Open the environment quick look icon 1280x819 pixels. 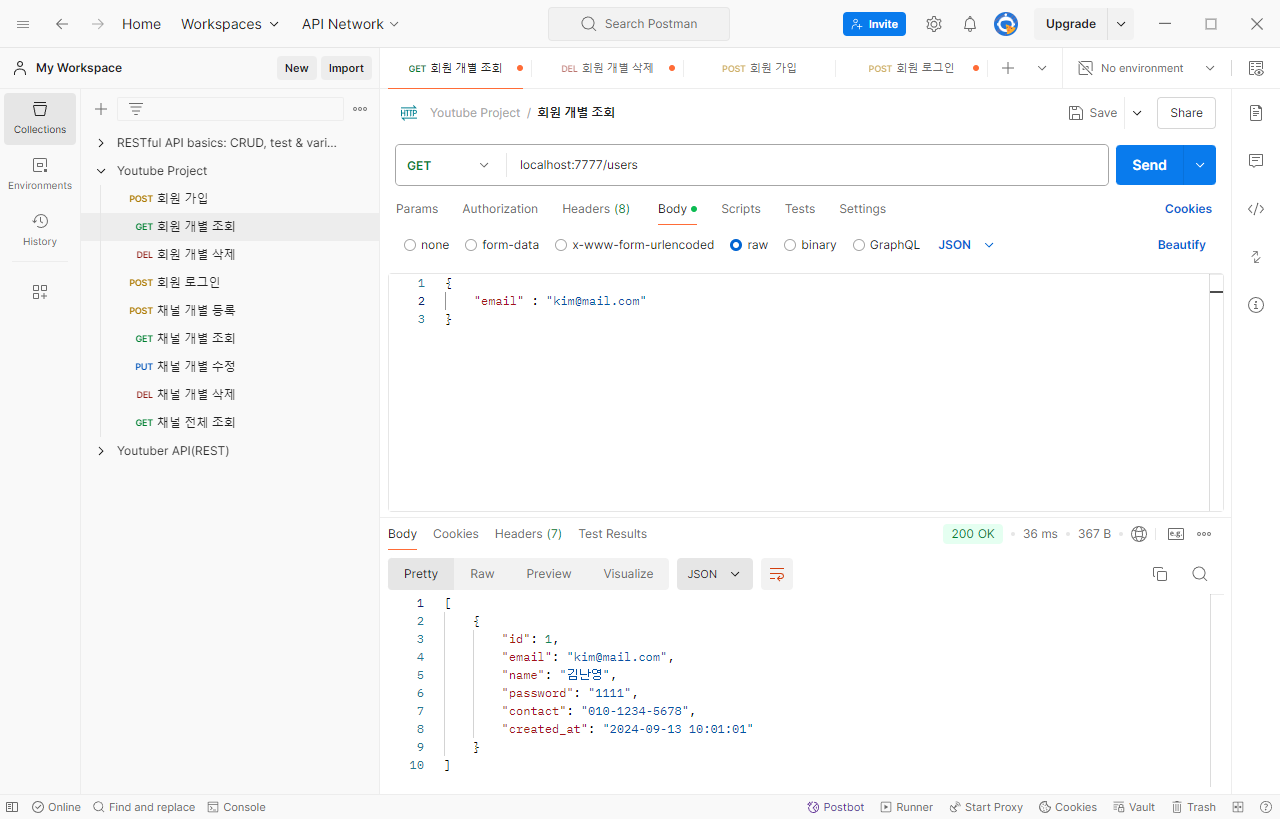click(1256, 68)
